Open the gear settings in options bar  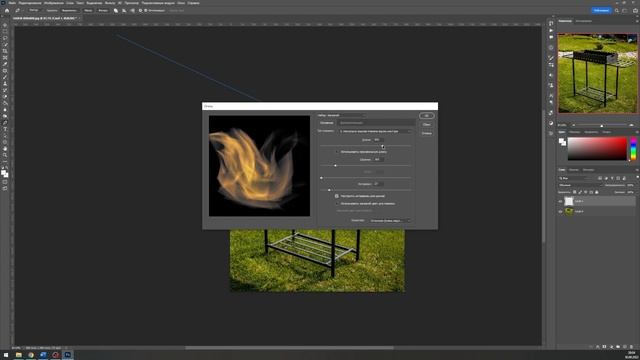pos(140,11)
